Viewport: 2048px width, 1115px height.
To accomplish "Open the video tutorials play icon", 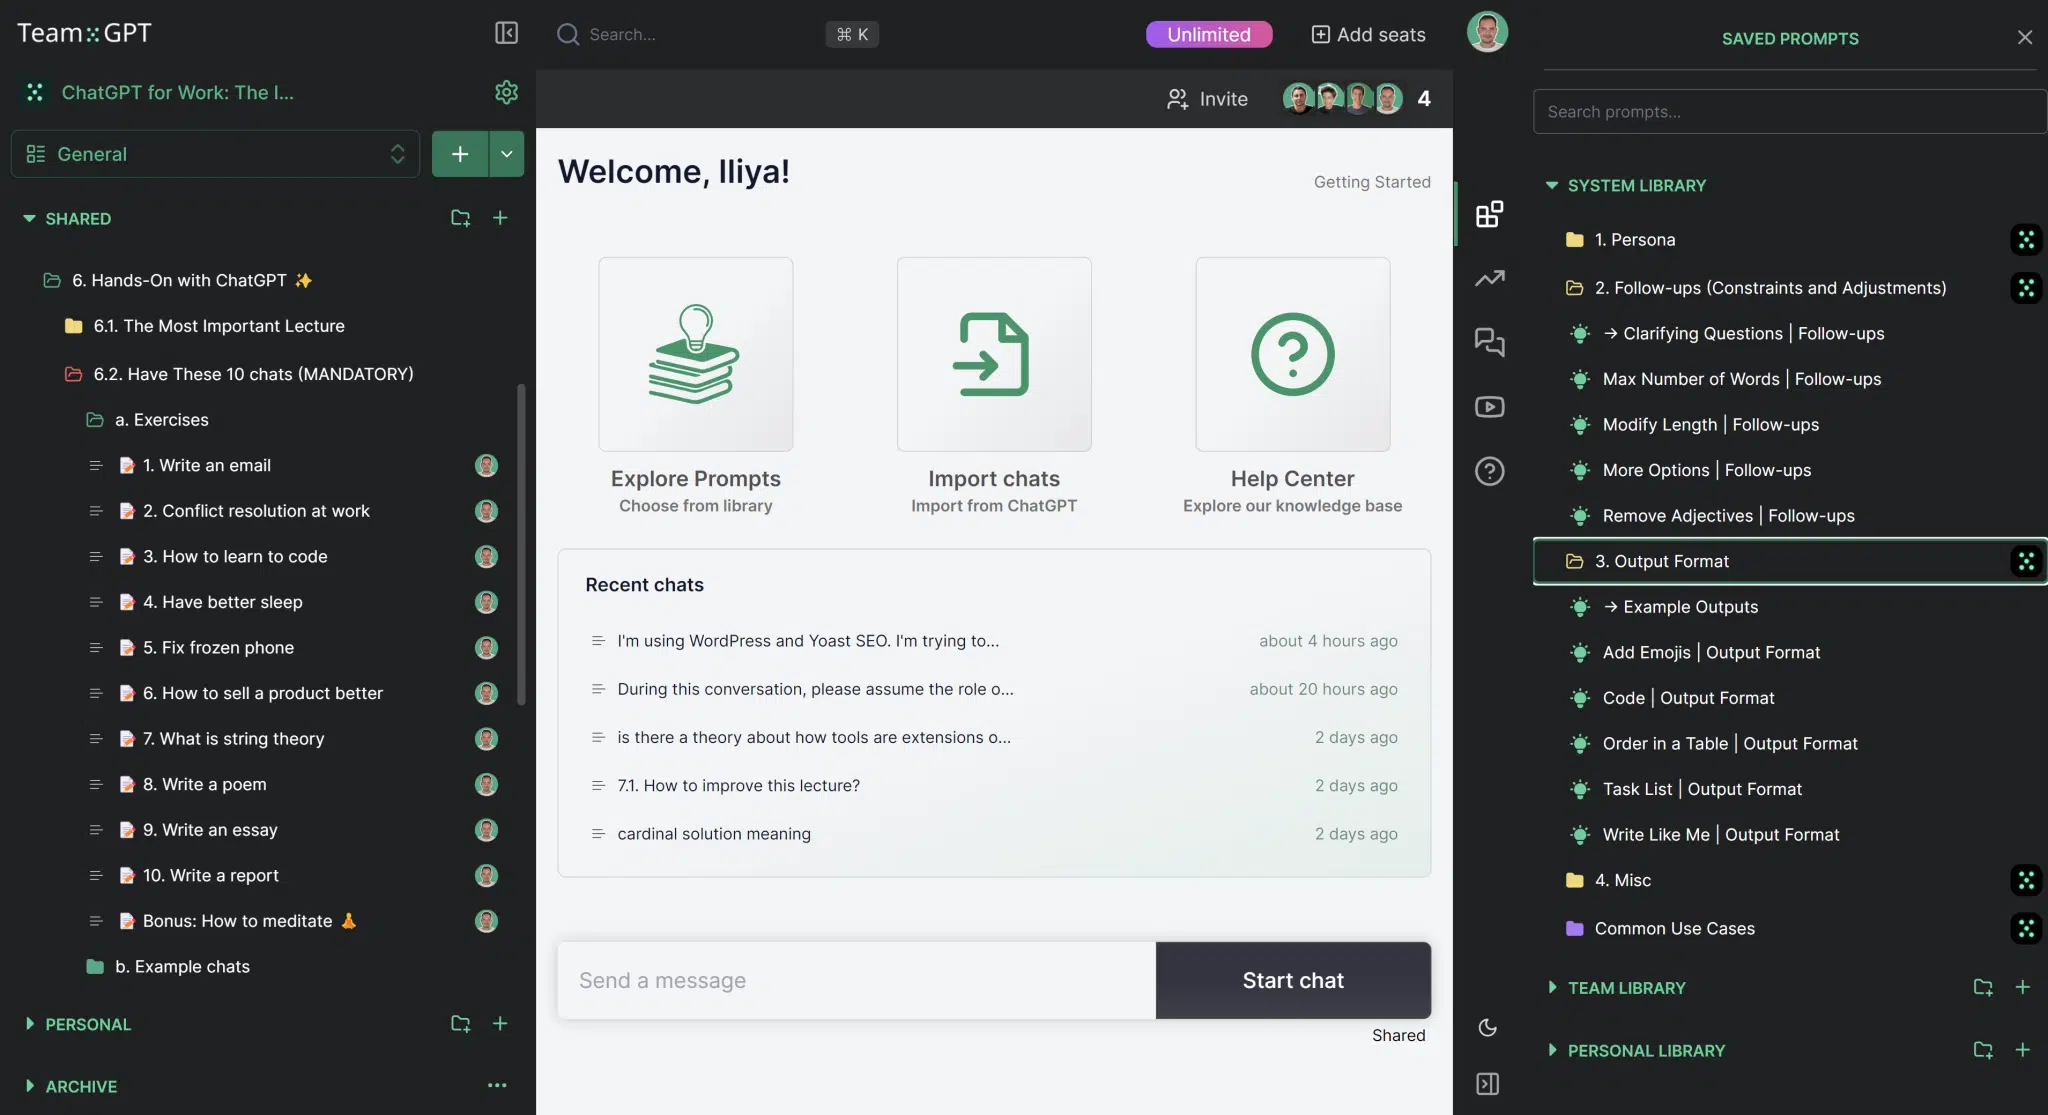I will (x=1489, y=407).
